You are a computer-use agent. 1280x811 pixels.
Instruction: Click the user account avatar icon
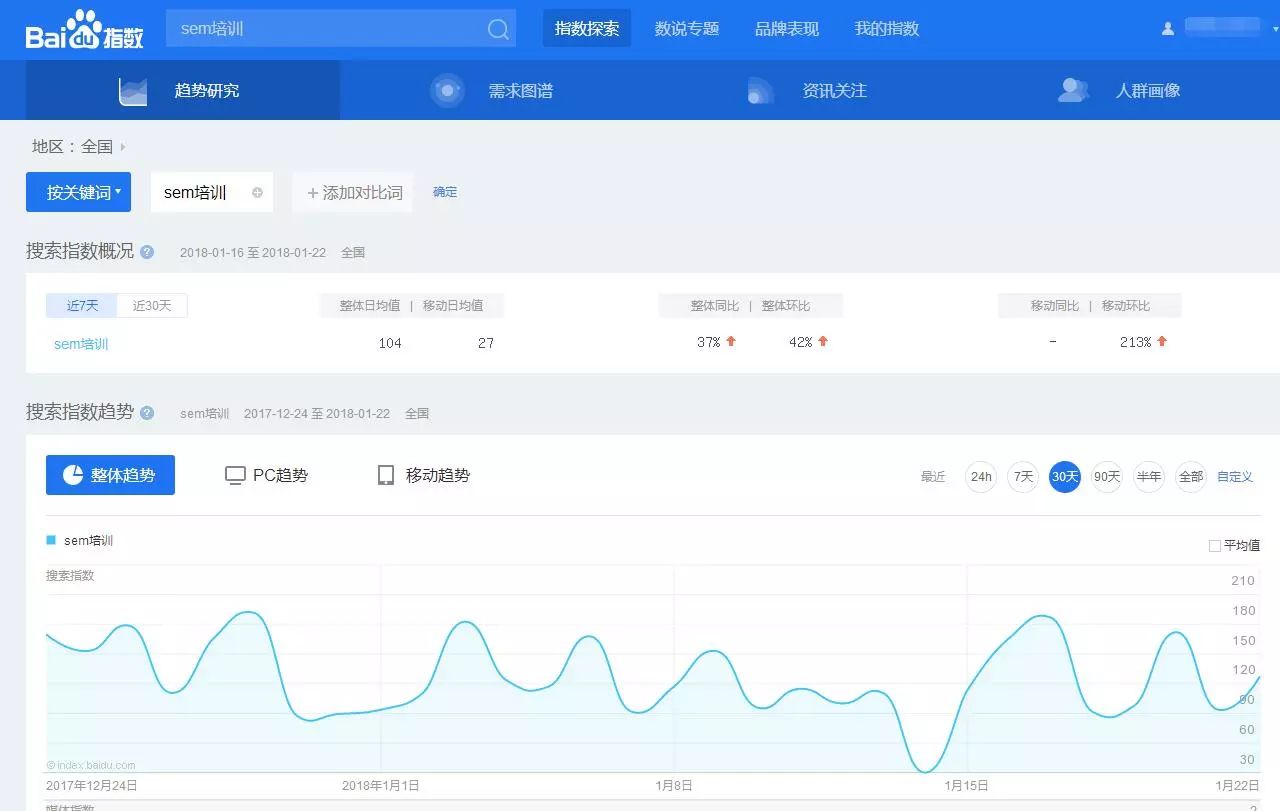(x=1167, y=29)
